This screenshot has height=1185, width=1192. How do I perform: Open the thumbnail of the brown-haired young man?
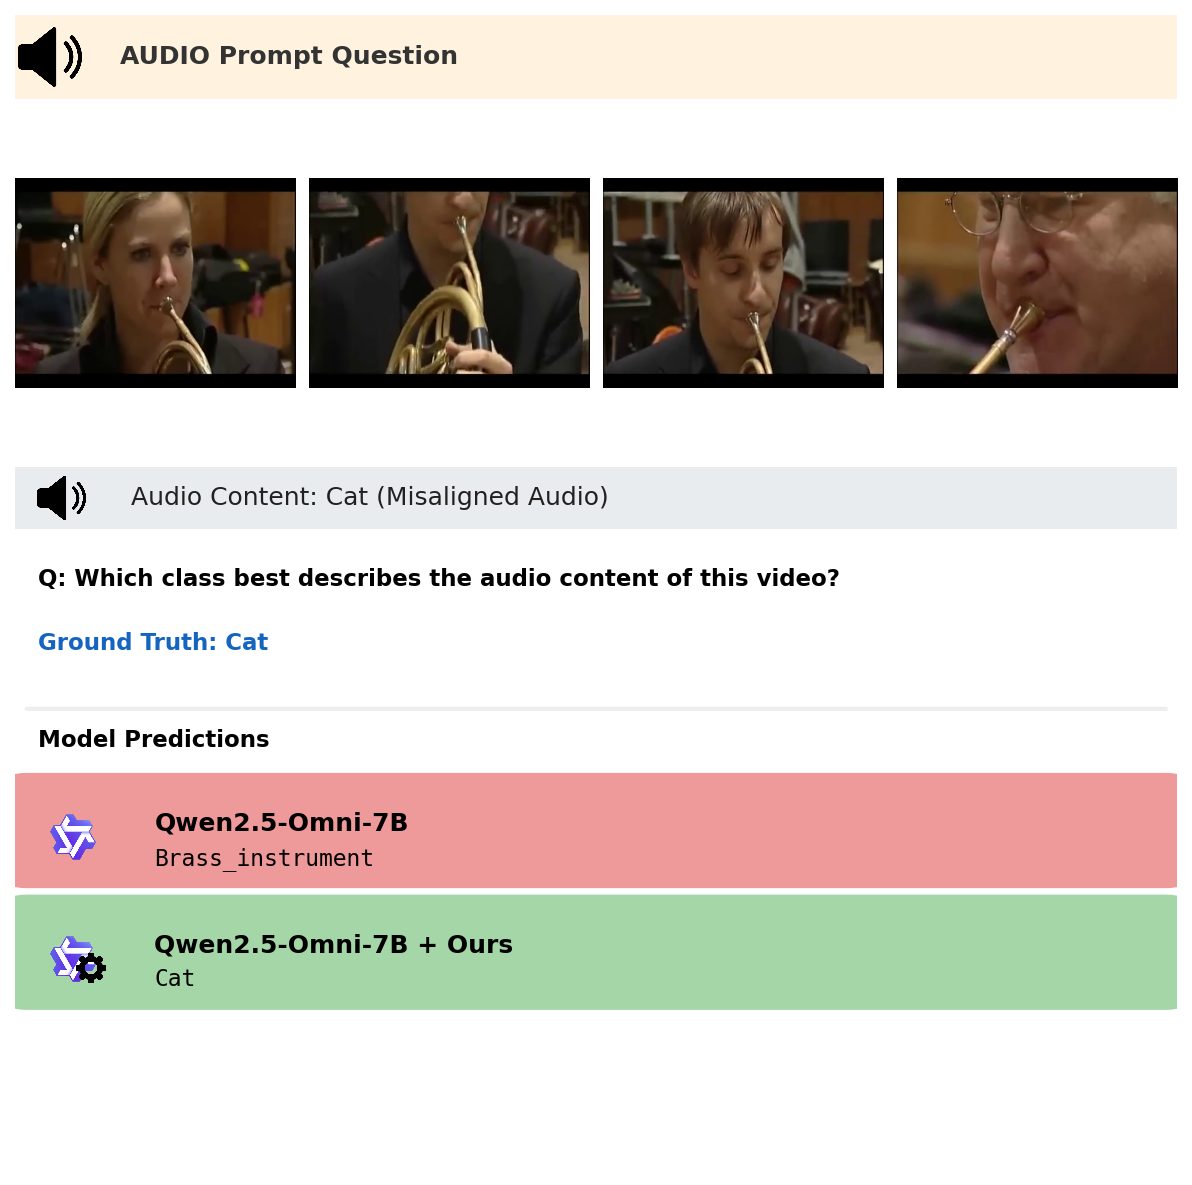coord(743,283)
